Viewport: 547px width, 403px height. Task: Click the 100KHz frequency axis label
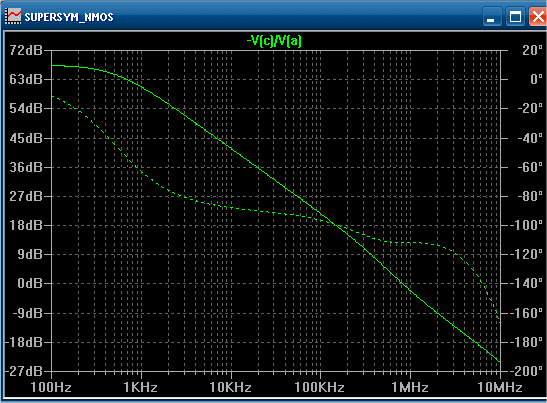tap(320, 387)
